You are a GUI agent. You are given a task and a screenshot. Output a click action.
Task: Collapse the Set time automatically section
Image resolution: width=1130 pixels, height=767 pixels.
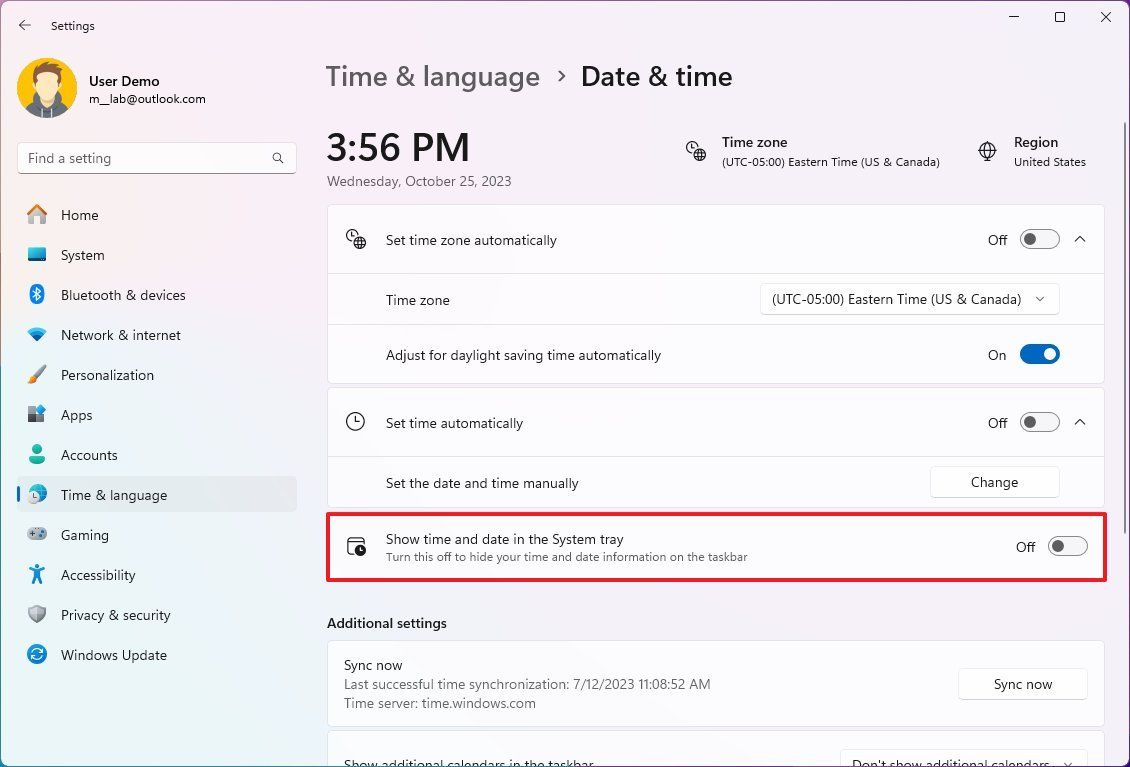pos(1080,422)
